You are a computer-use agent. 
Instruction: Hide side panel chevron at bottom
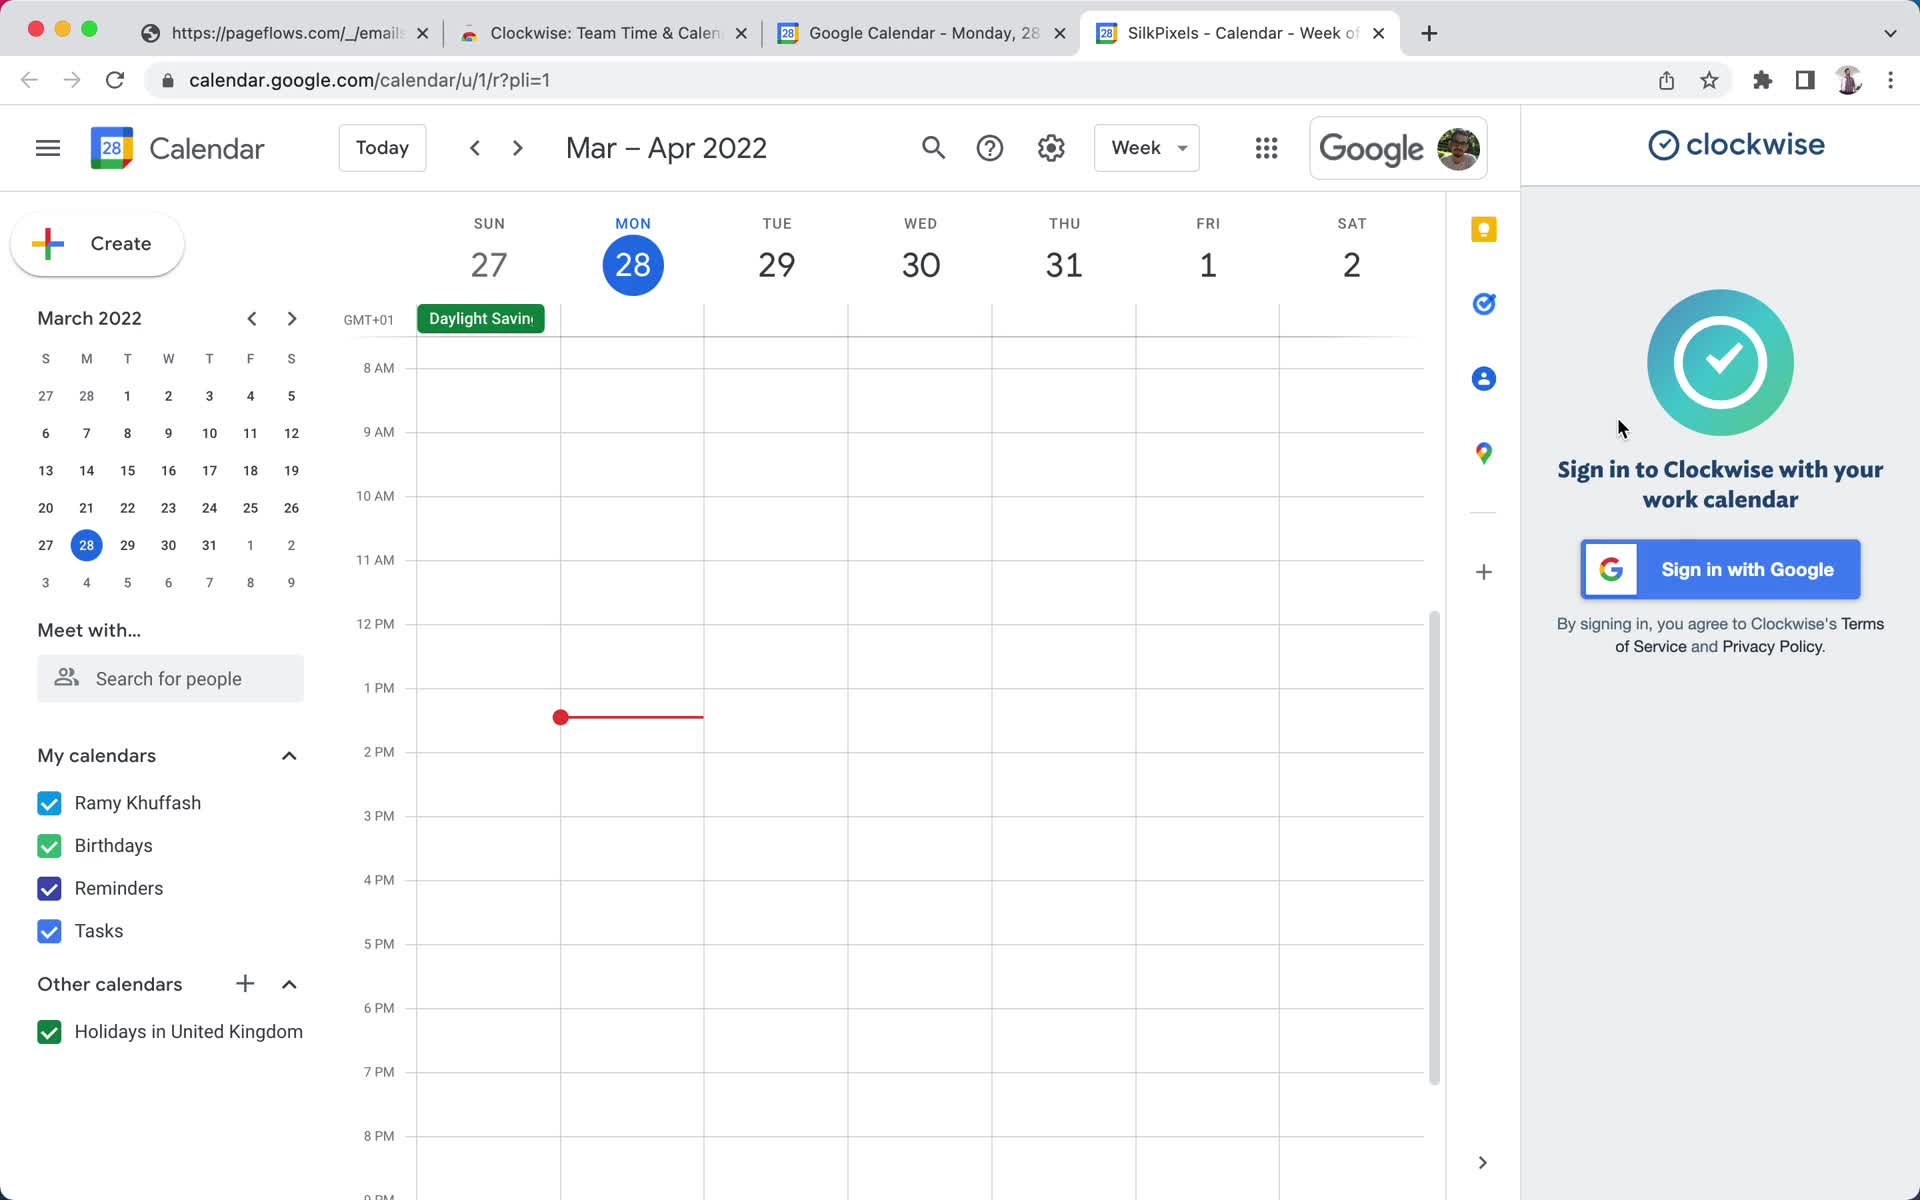pos(1483,1162)
